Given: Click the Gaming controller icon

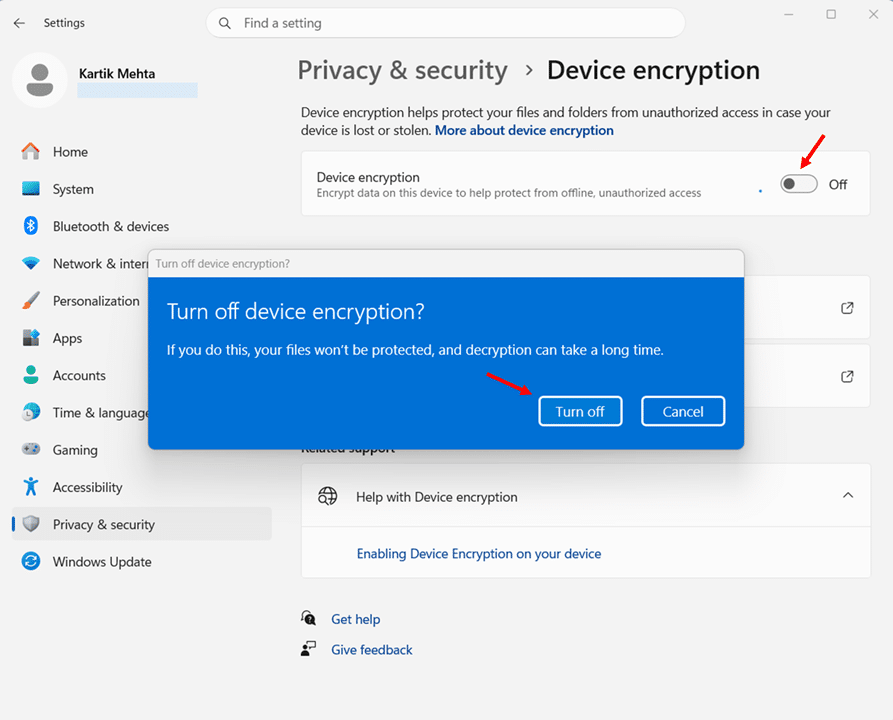Looking at the screenshot, I should [x=31, y=450].
